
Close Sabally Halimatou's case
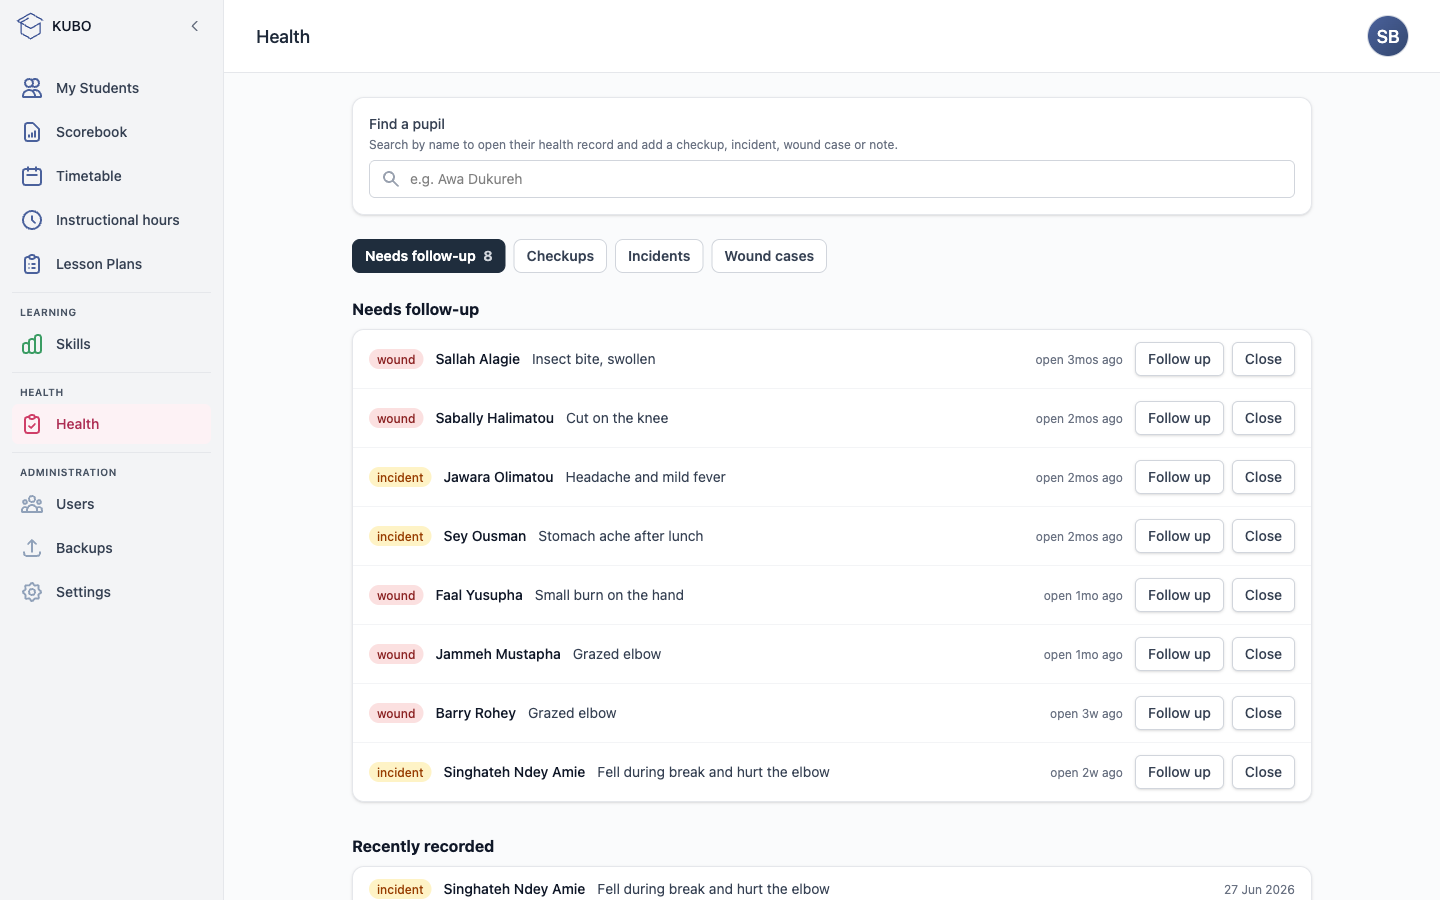(x=1263, y=418)
